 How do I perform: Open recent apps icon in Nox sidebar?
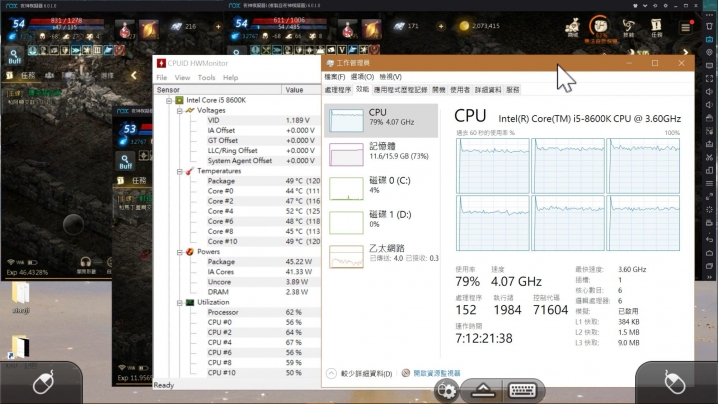tap(709, 266)
